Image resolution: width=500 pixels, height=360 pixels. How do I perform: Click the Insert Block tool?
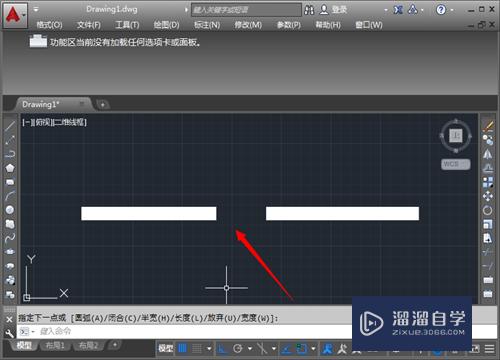(x=10, y=280)
